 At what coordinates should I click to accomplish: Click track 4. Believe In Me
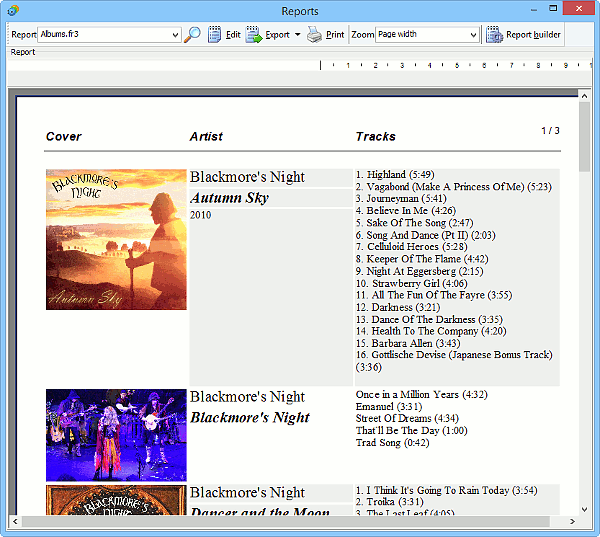[406, 211]
